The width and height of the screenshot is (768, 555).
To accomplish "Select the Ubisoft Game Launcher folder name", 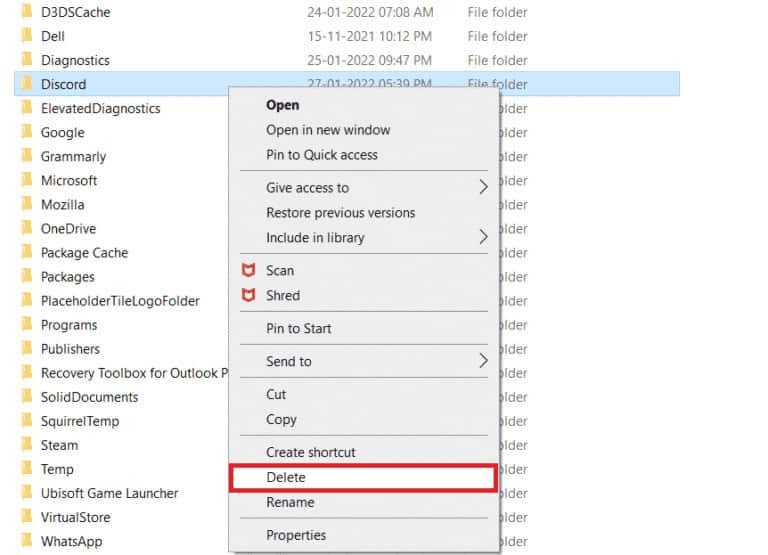I will click(110, 493).
